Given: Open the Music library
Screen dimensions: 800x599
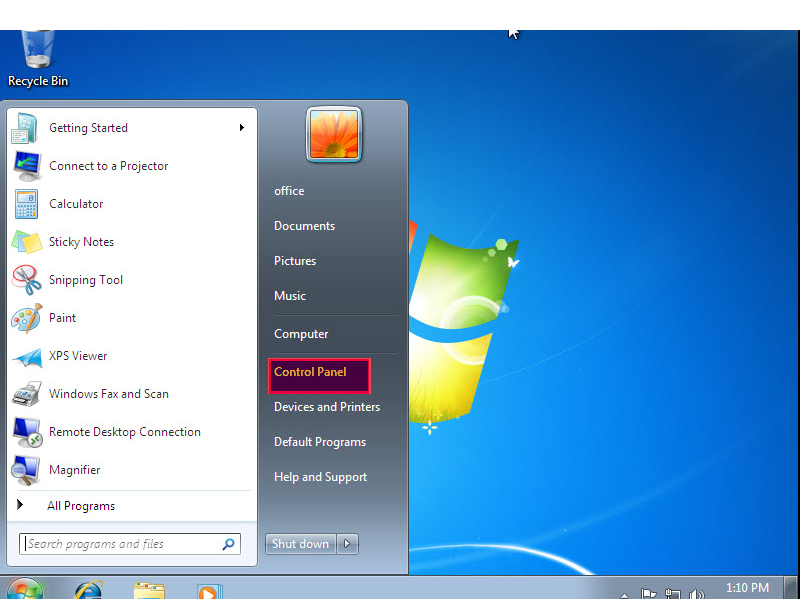Looking at the screenshot, I should (x=290, y=296).
